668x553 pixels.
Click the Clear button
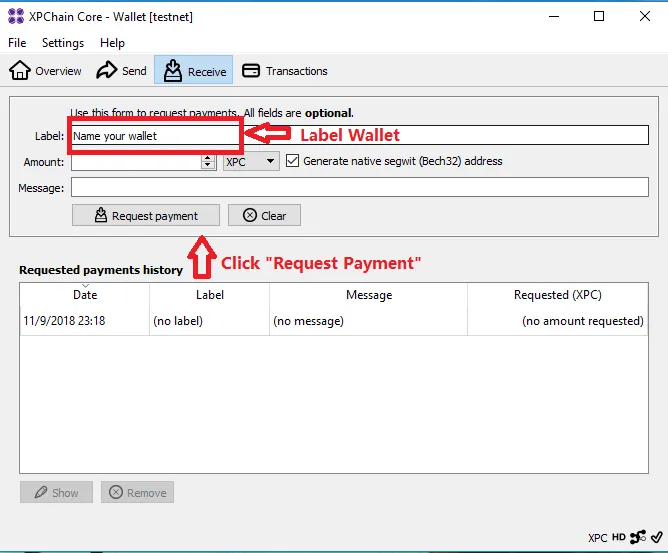tap(264, 215)
